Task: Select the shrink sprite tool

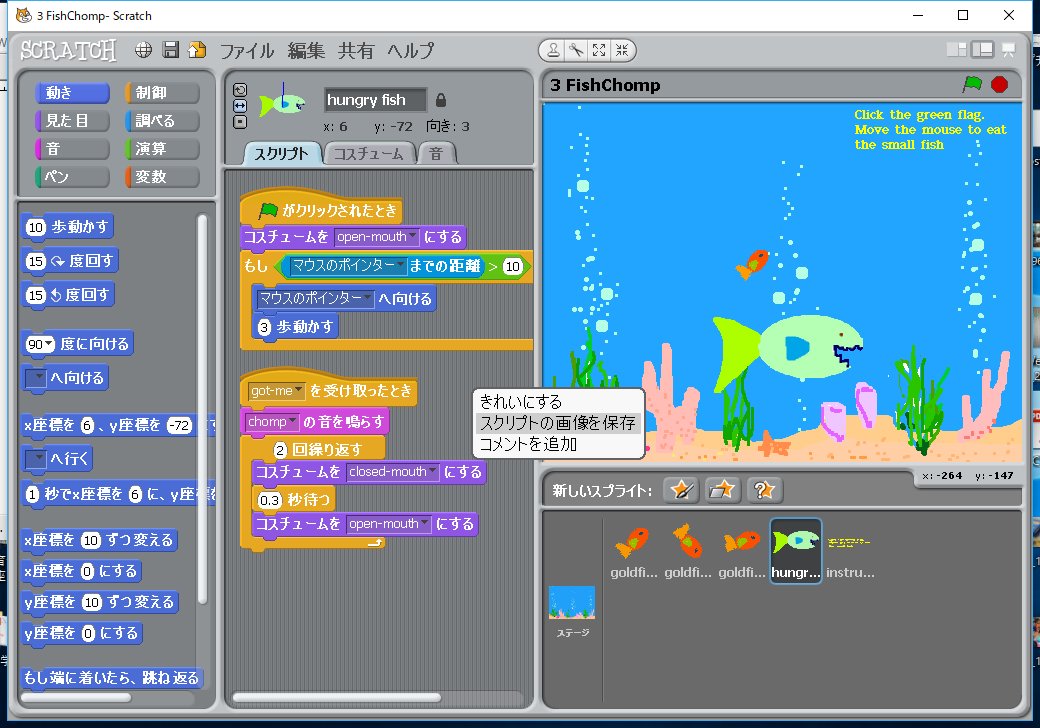Action: [622, 50]
